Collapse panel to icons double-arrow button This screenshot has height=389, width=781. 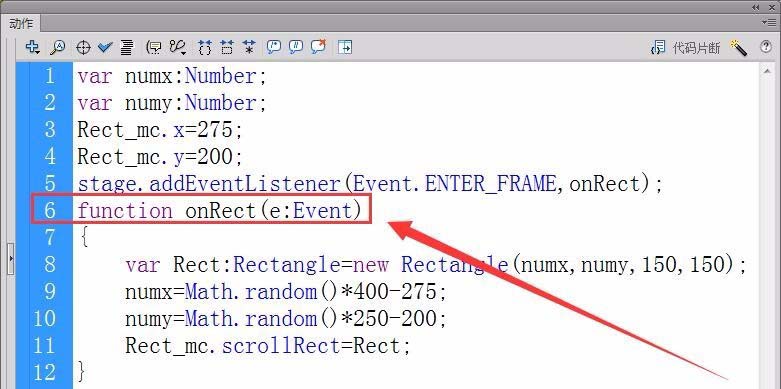point(756,7)
